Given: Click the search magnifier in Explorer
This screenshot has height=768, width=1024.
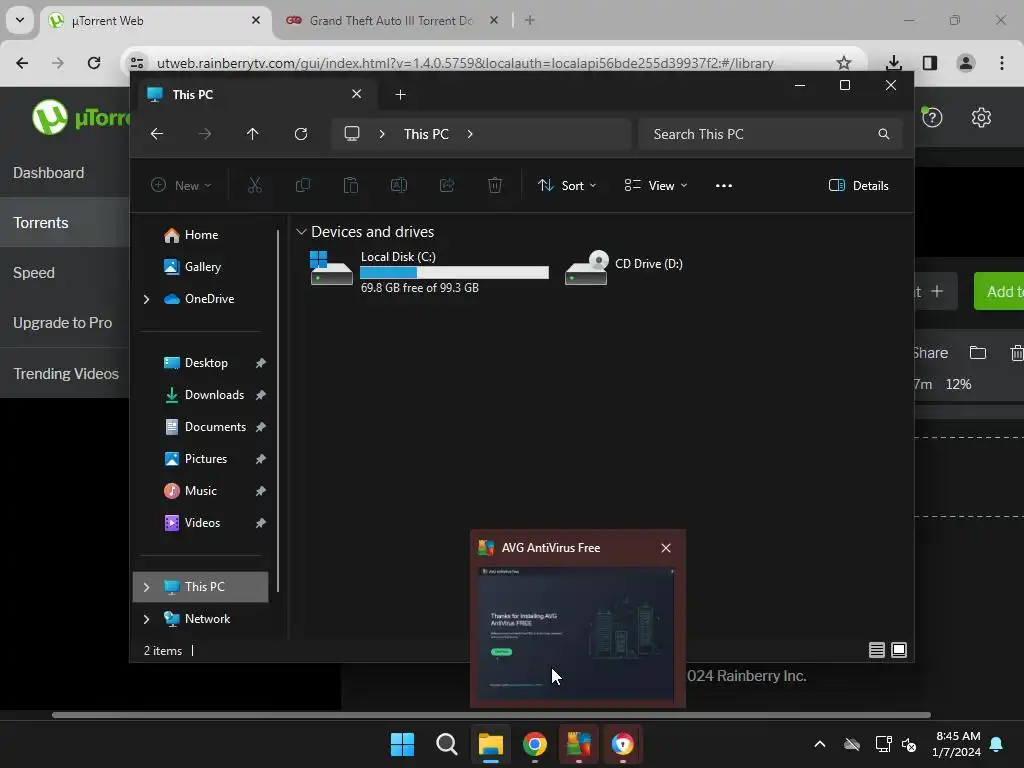Looking at the screenshot, I should coord(884,134).
